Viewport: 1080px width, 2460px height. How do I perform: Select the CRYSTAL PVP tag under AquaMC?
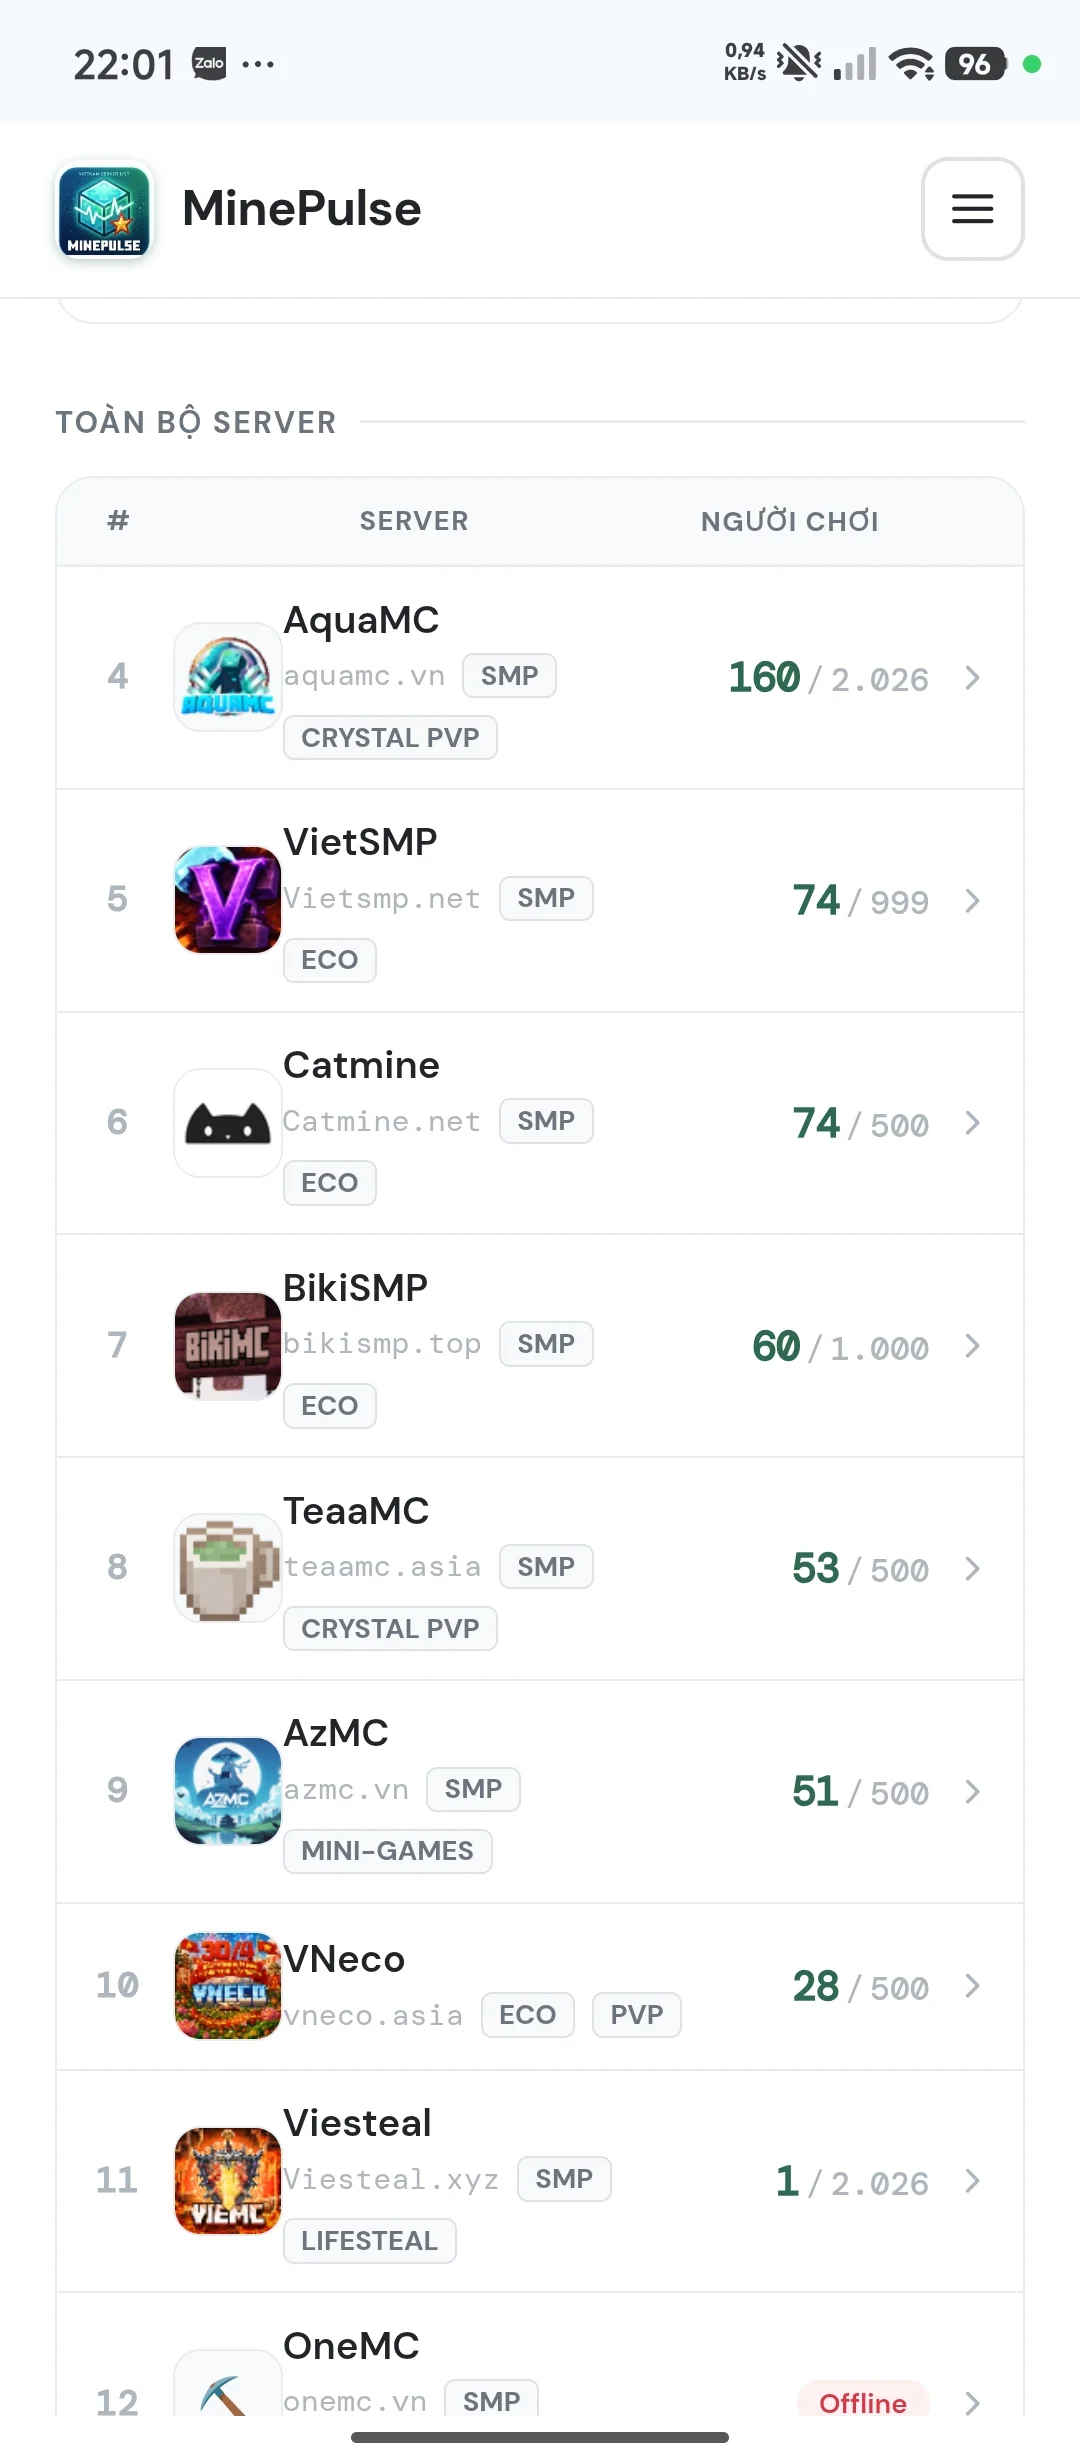click(390, 738)
